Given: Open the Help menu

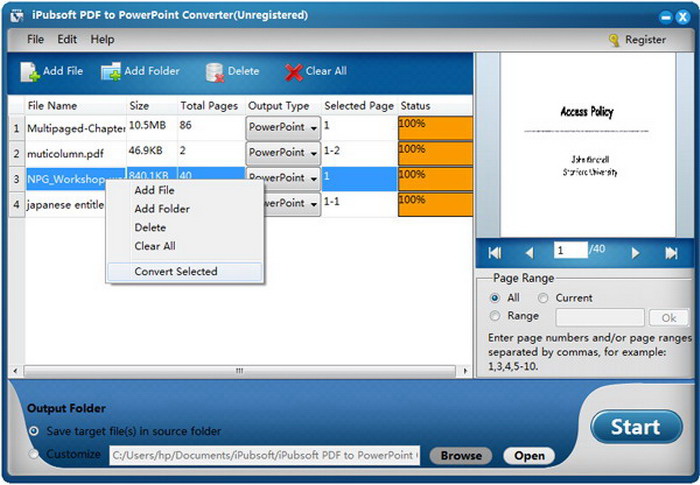Looking at the screenshot, I should pyautogui.click(x=102, y=39).
